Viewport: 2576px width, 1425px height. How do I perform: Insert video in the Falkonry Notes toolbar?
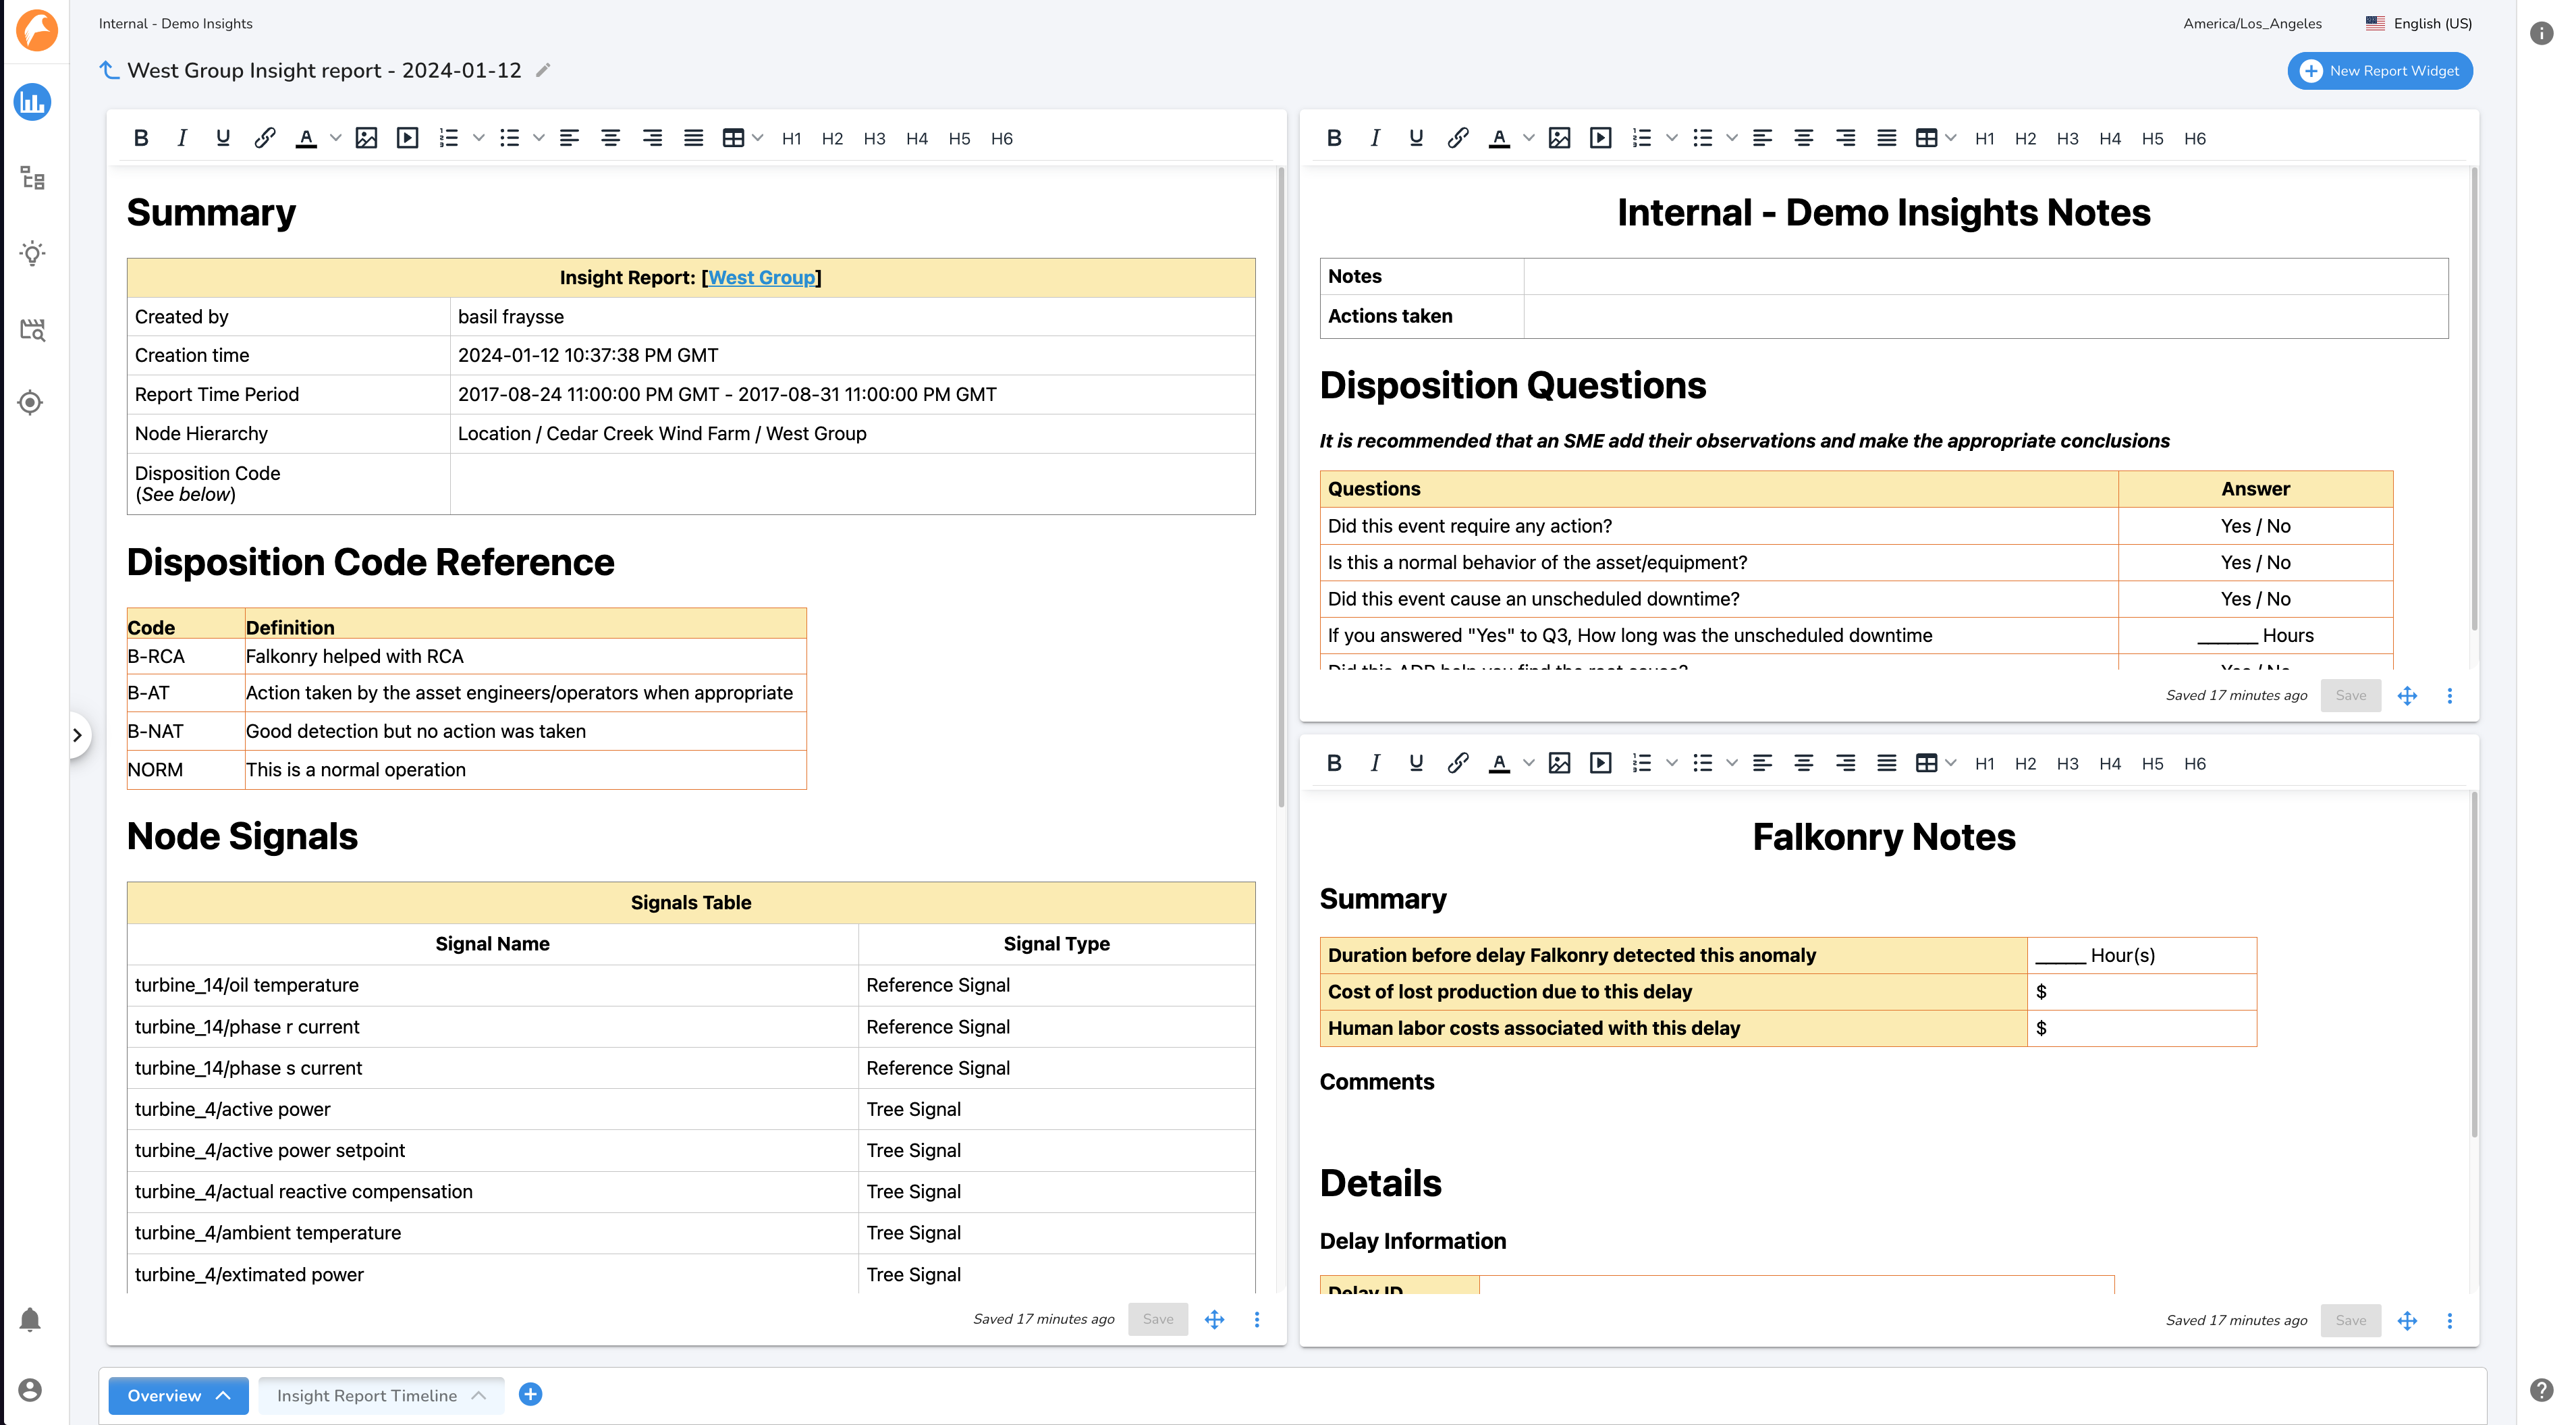tap(1600, 763)
